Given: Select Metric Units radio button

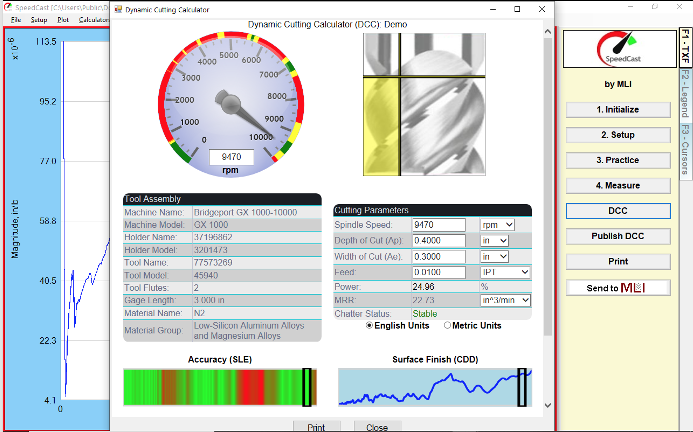Looking at the screenshot, I should click(x=447, y=325).
